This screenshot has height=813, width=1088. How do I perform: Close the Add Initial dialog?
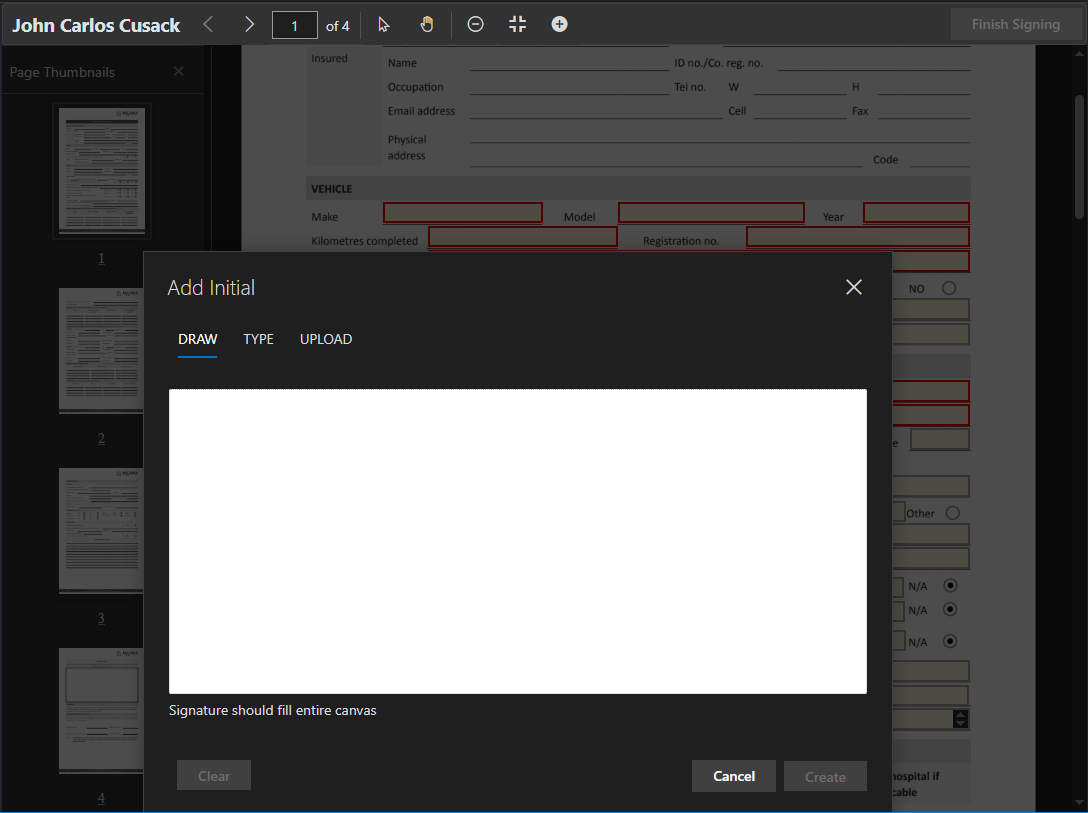click(x=854, y=287)
